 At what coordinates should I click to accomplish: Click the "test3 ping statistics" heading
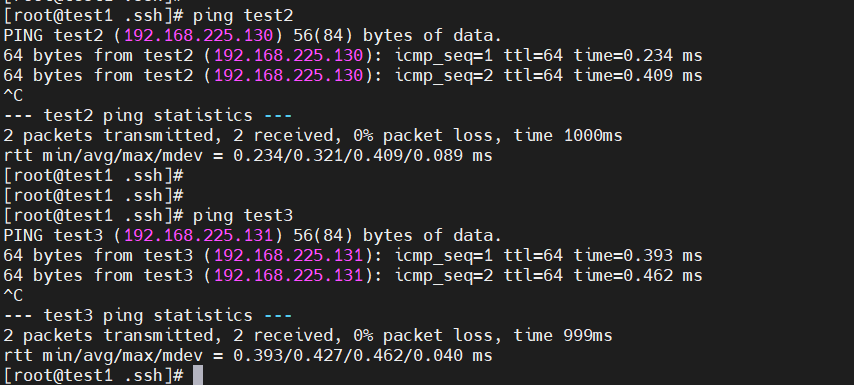(148, 316)
